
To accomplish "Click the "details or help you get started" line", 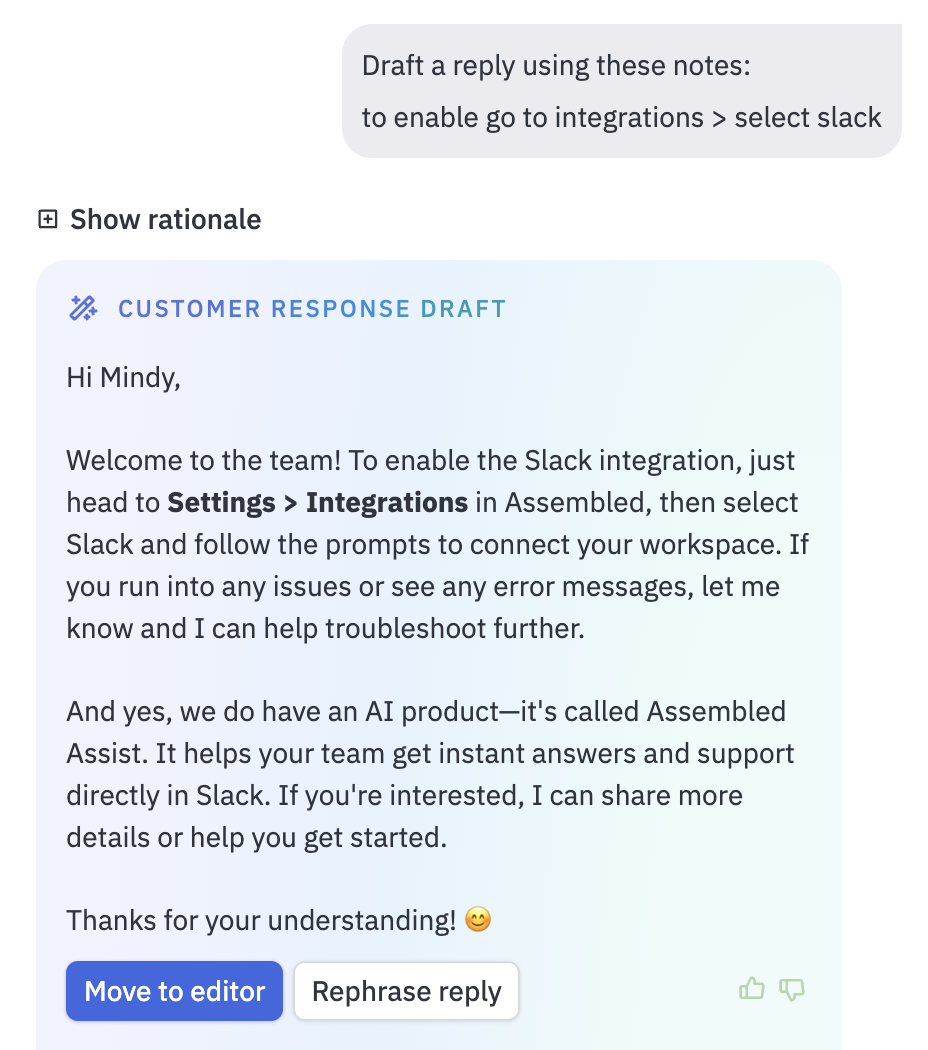I will (256, 838).
